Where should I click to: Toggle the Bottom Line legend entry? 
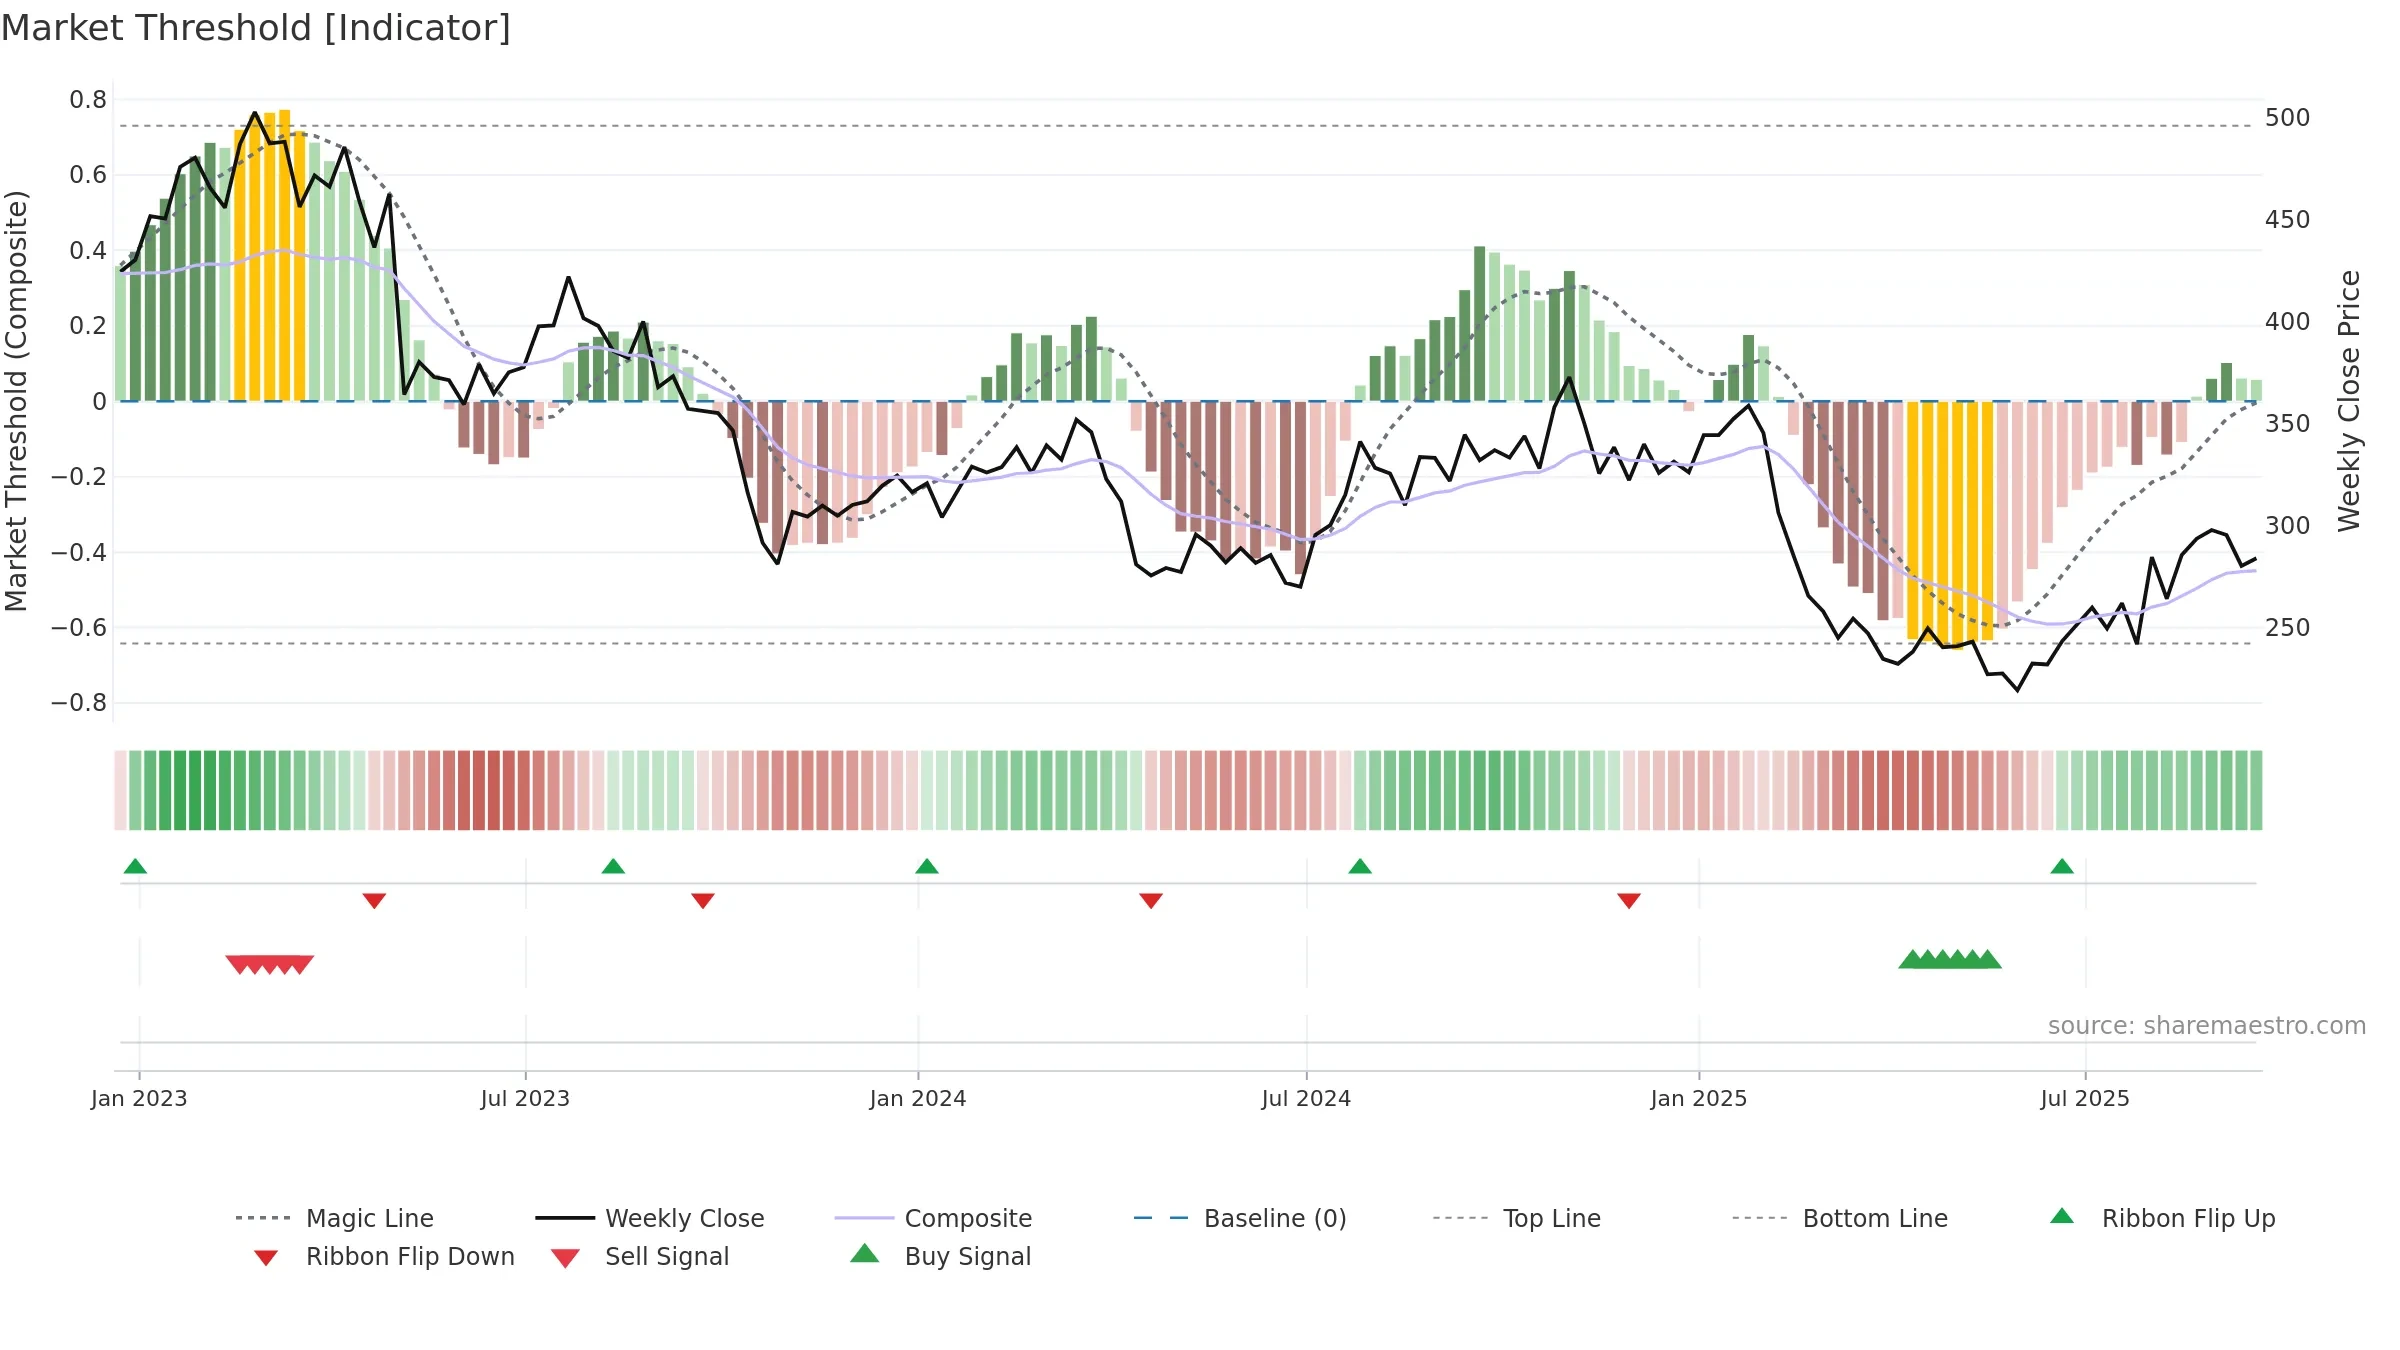(x=1840, y=1218)
